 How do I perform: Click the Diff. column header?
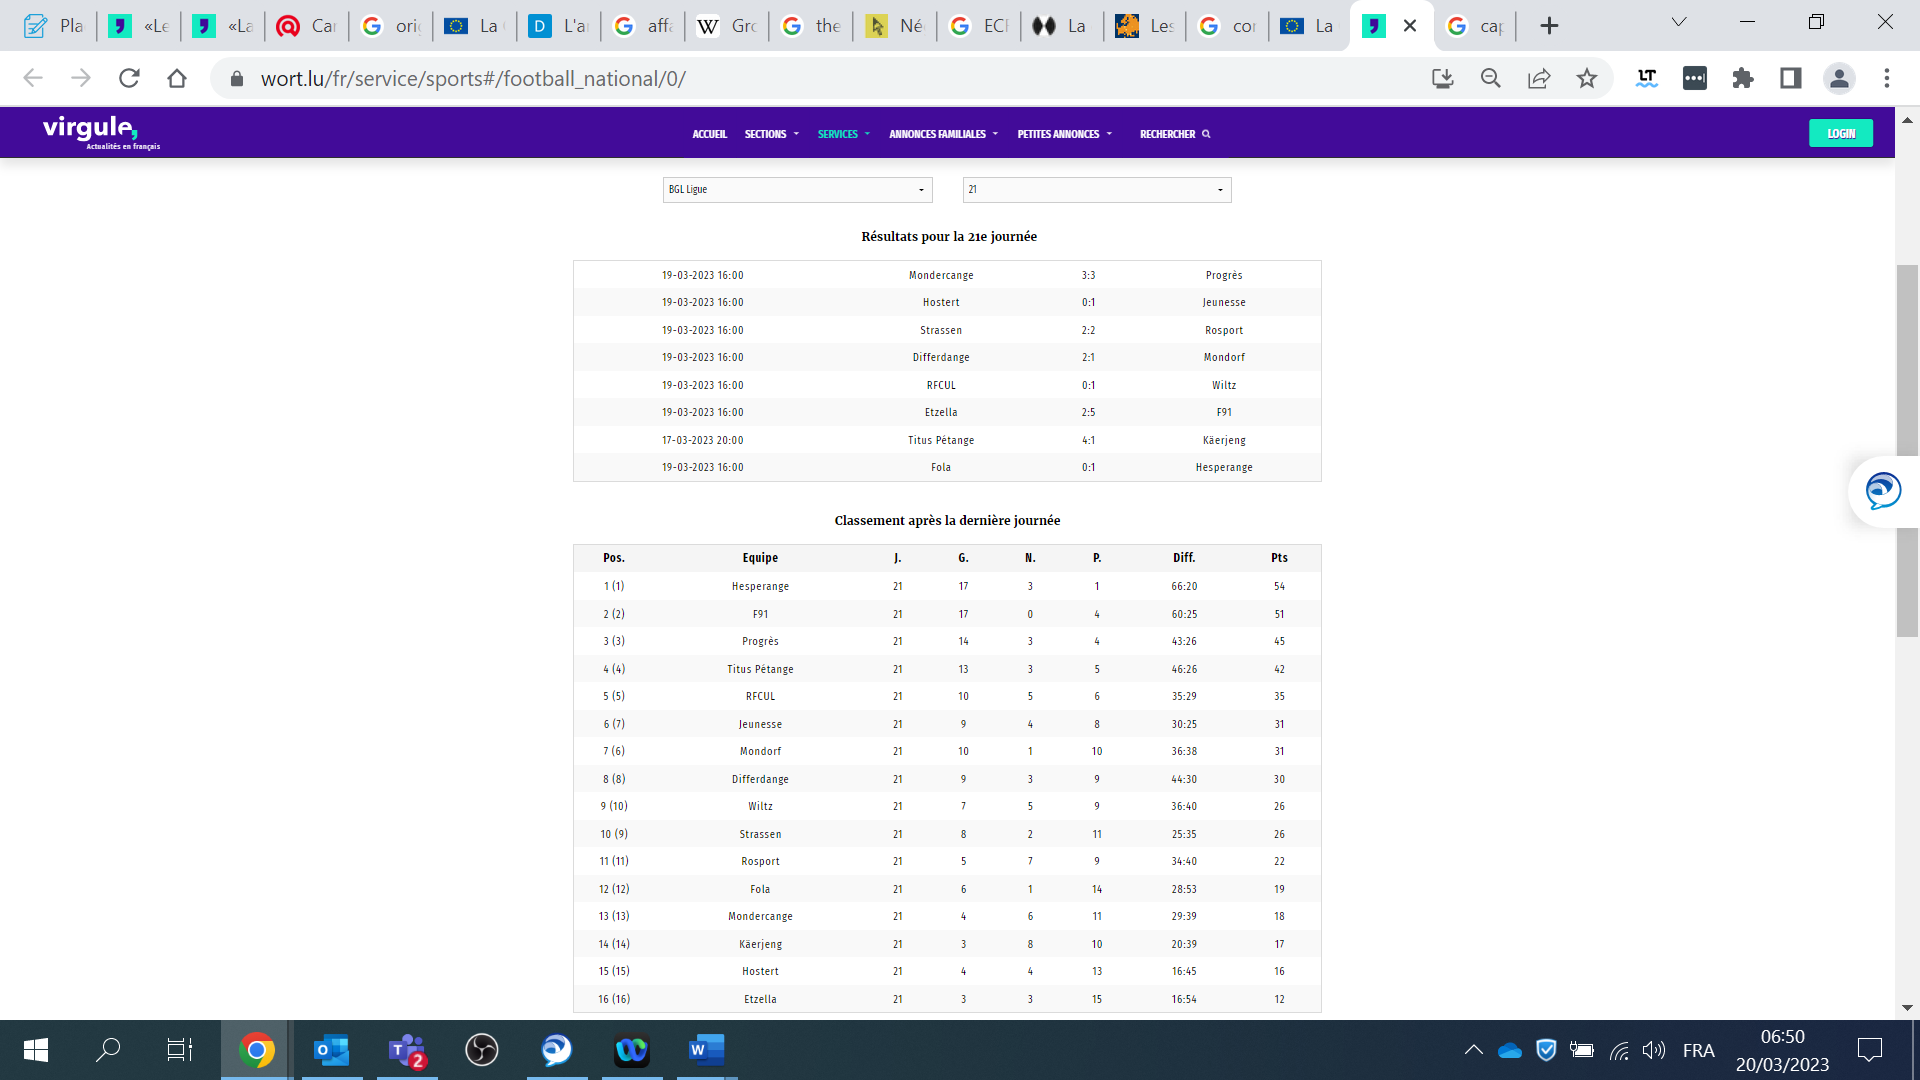pos(1184,558)
